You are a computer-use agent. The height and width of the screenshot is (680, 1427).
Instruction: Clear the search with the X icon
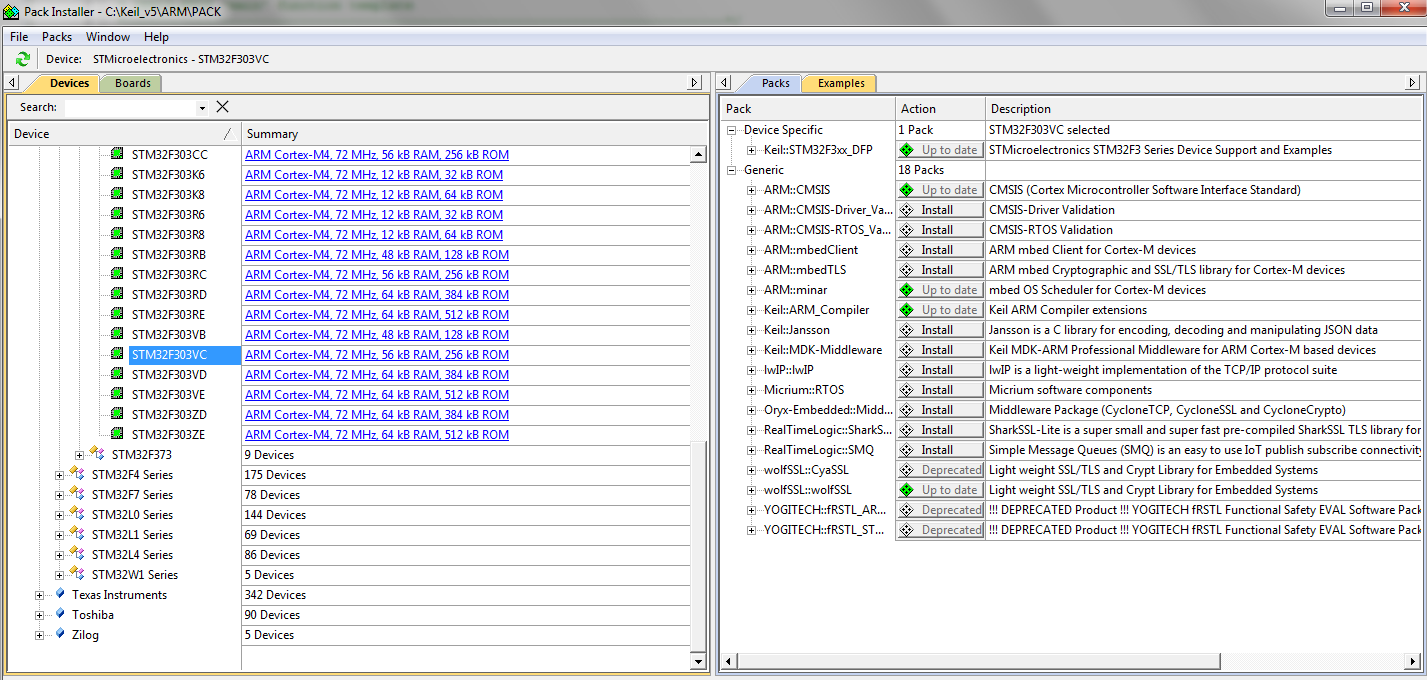[x=222, y=107]
